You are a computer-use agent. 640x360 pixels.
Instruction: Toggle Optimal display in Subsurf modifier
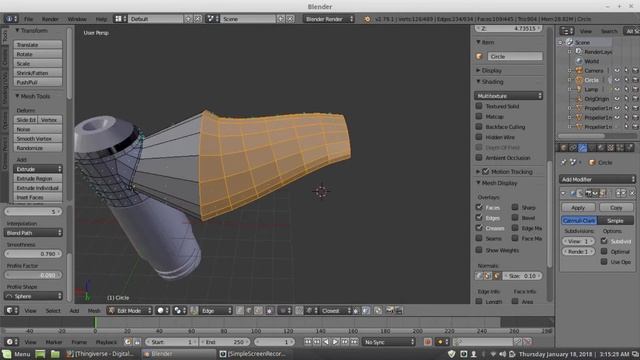tap(604, 251)
